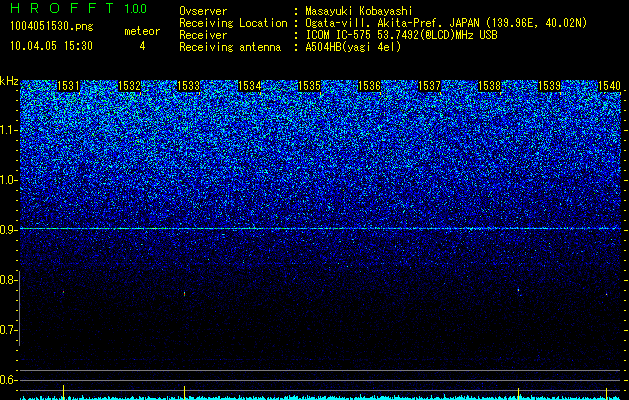Click the 1538 time marker
This screenshot has width=629, height=400.
489,86
